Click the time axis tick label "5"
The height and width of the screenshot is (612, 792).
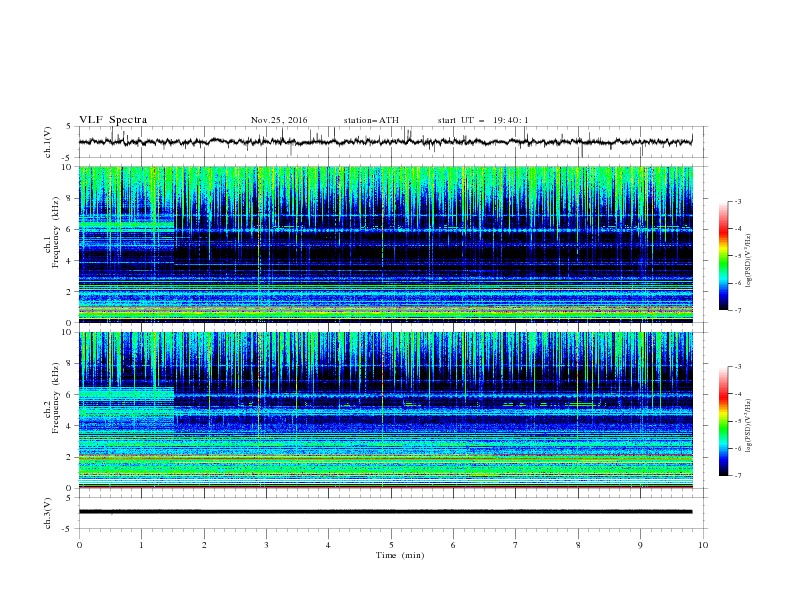tap(391, 545)
